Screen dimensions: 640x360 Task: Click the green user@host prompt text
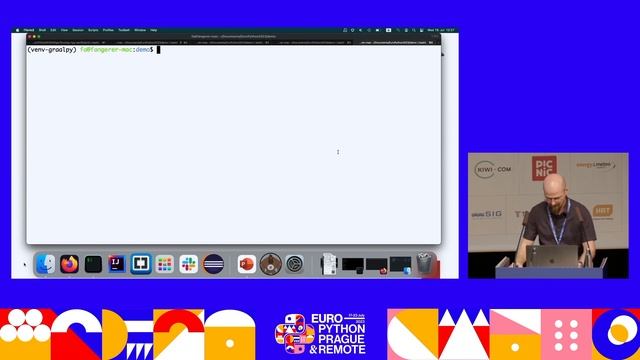[x=106, y=50]
